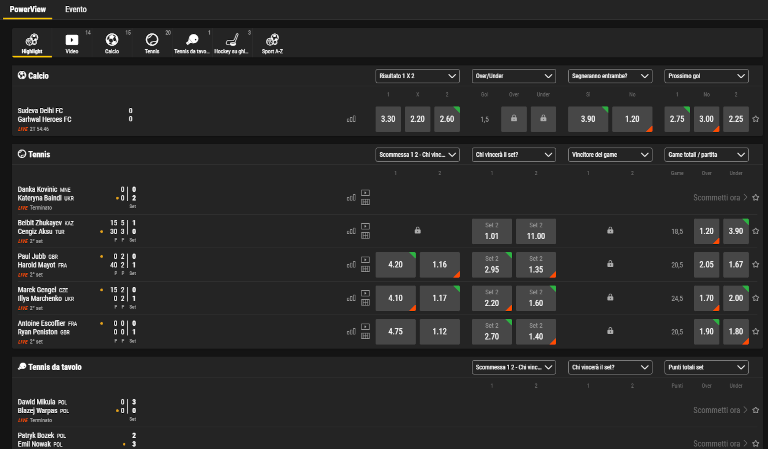Select the Calcio soccer ball filter
Image resolution: width=768 pixels, height=449 pixels.
point(112,42)
